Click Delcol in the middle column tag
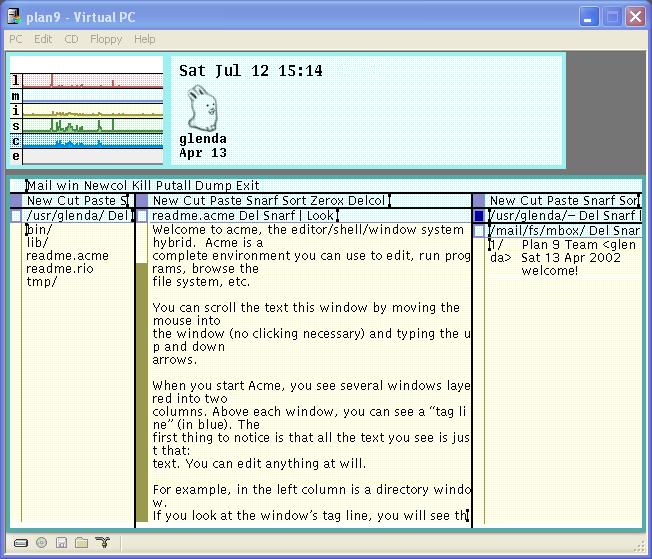This screenshot has width=652, height=559. click(366, 201)
